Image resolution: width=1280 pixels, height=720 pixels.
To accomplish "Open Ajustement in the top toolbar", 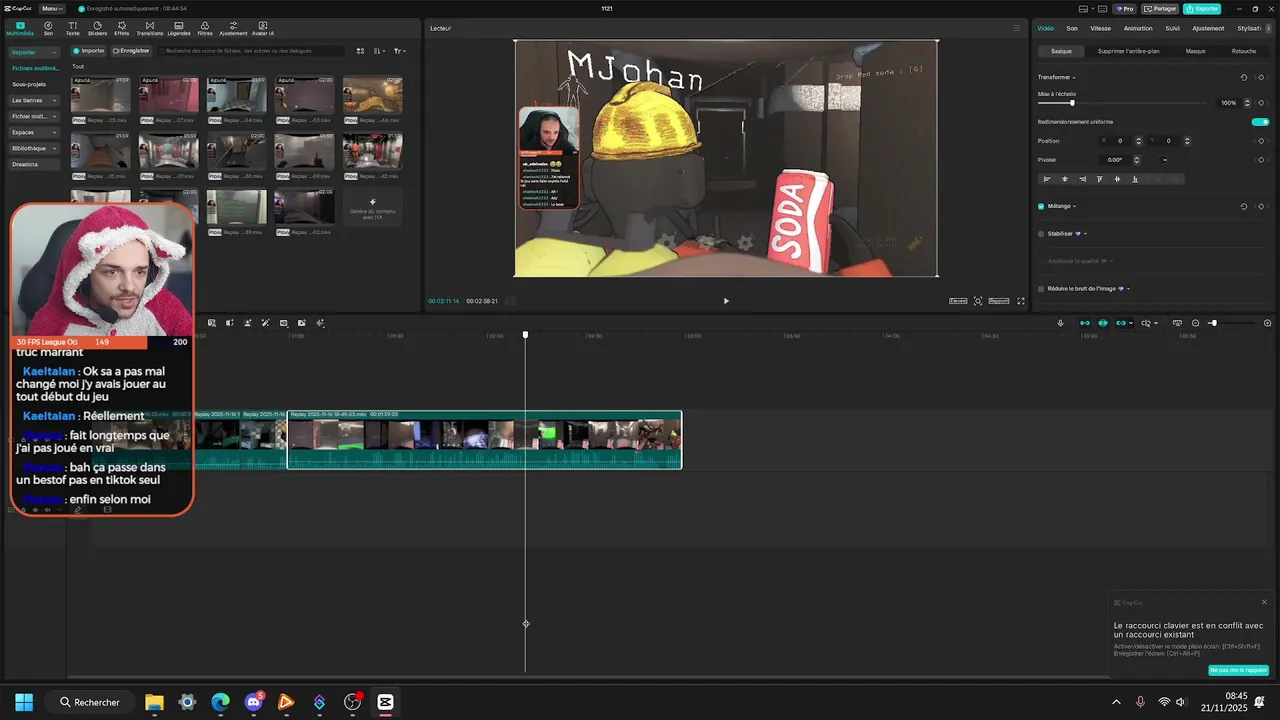I will point(233,28).
